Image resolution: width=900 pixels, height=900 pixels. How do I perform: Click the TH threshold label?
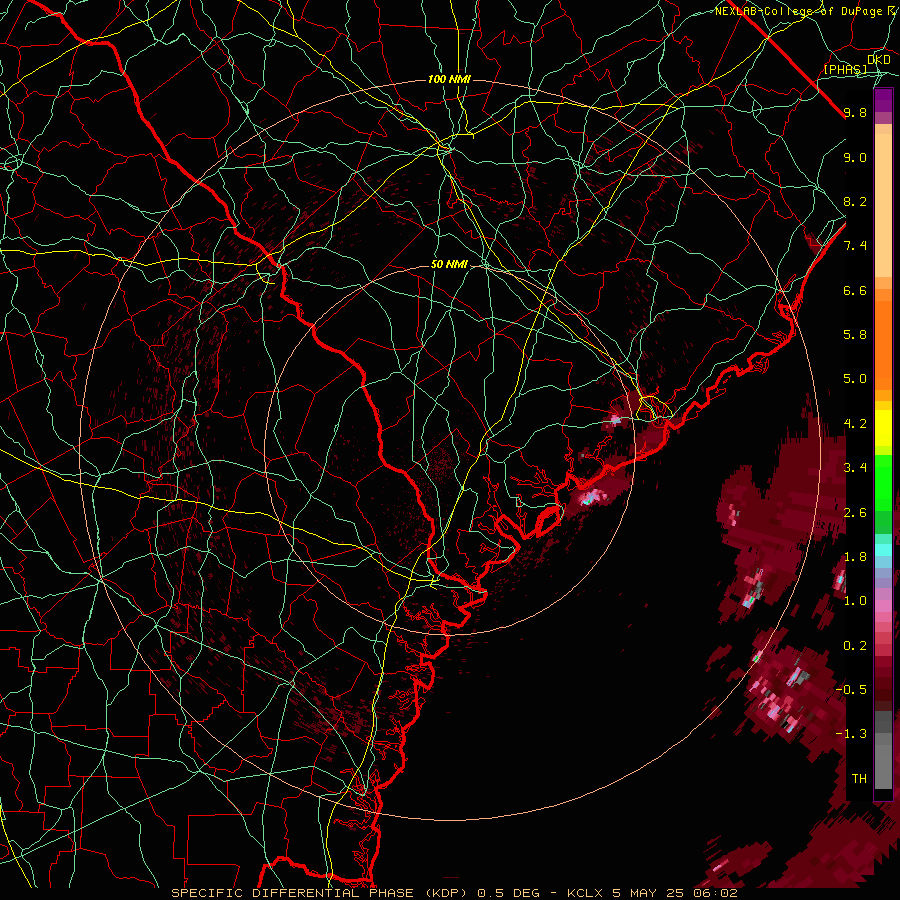(x=859, y=779)
